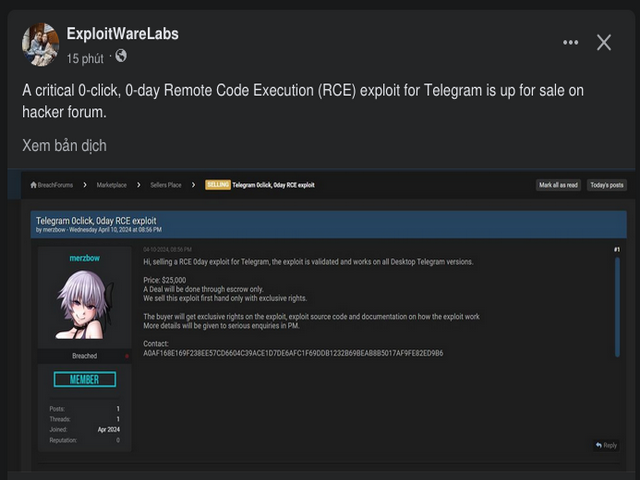Click chevron after Sellers Place breadcrumb
The image size is (640, 480).
[193, 185]
